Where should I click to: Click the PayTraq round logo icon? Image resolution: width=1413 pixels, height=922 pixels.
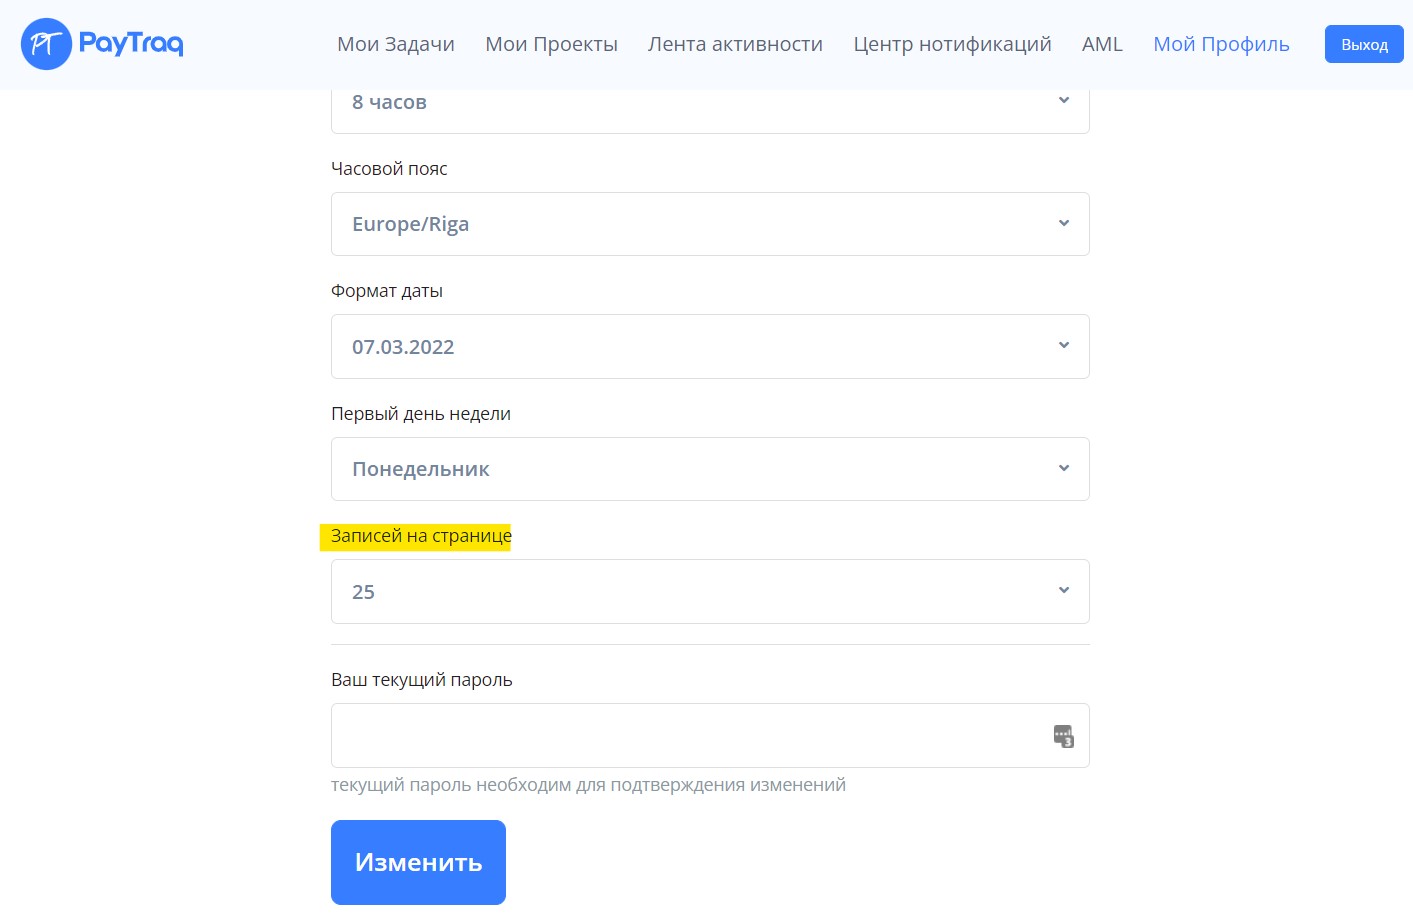click(x=46, y=44)
